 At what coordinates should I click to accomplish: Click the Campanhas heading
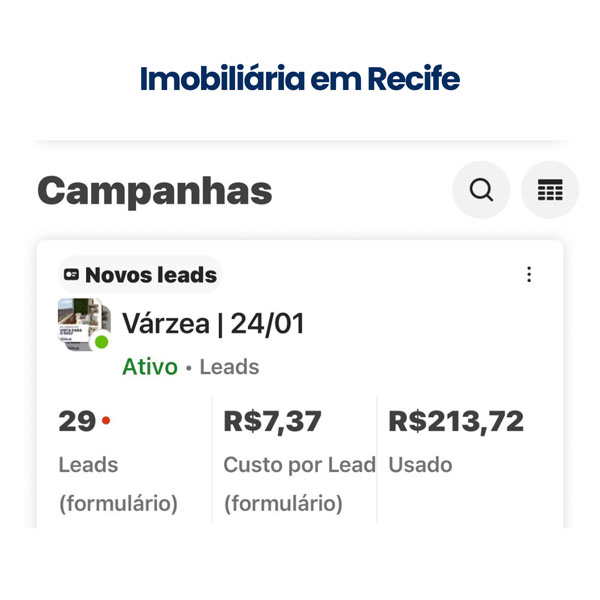point(155,190)
